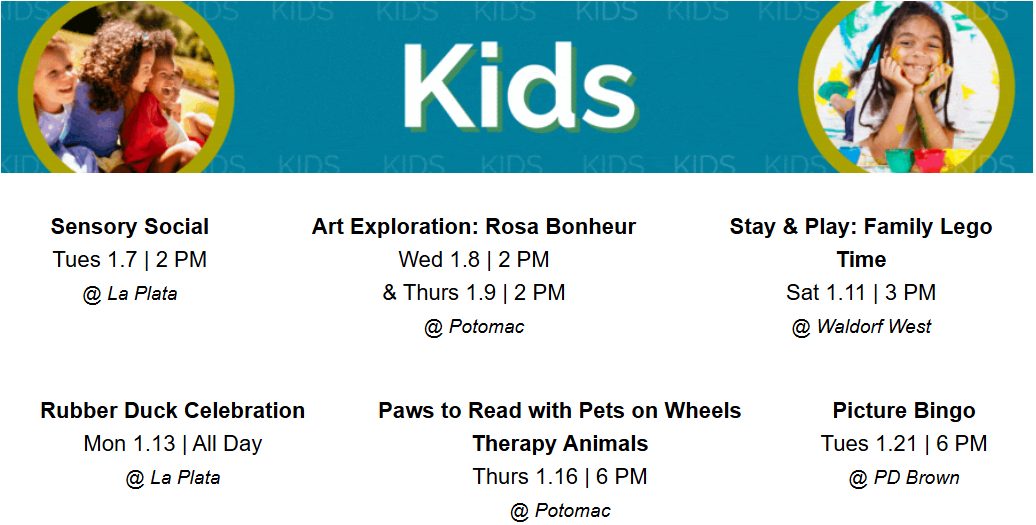This screenshot has width=1036, height=525.
Task: Select the Thurs 1.9 | 2 PM date
Action: (x=474, y=293)
